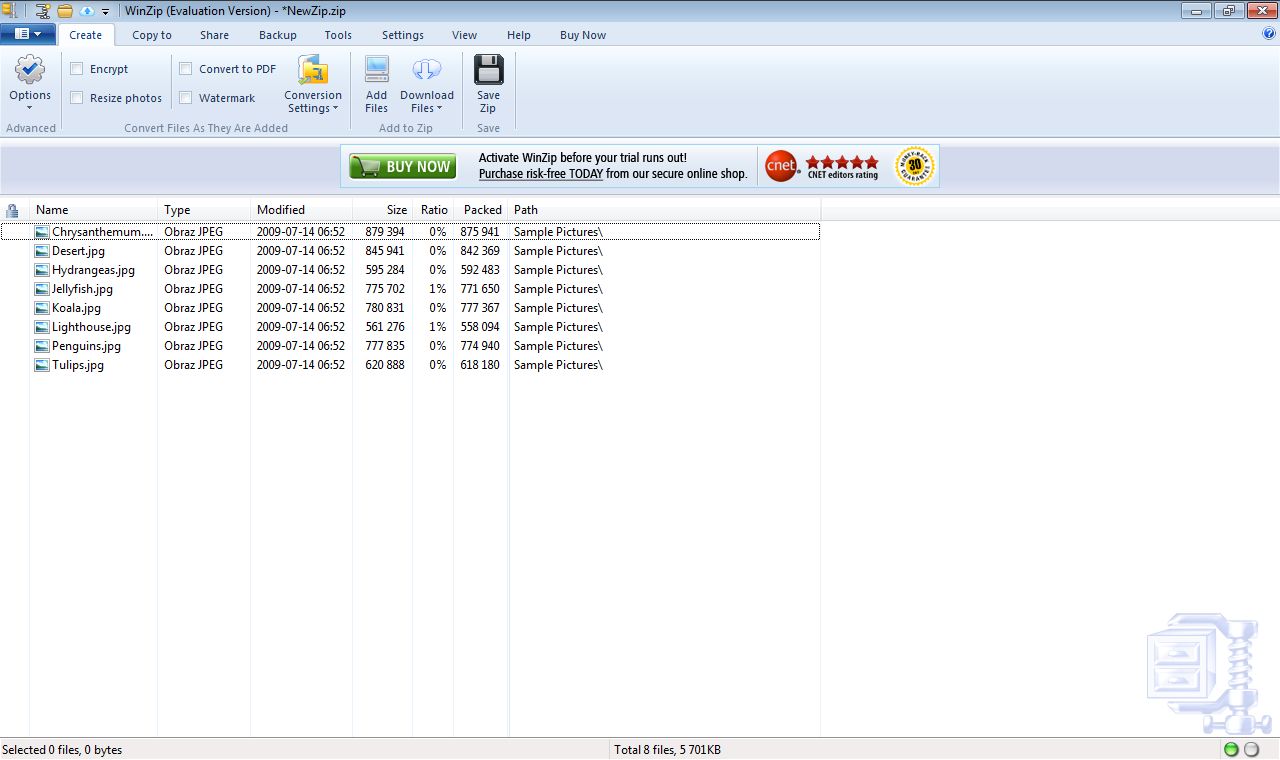Click the Selected 0 files status text

(x=62, y=750)
